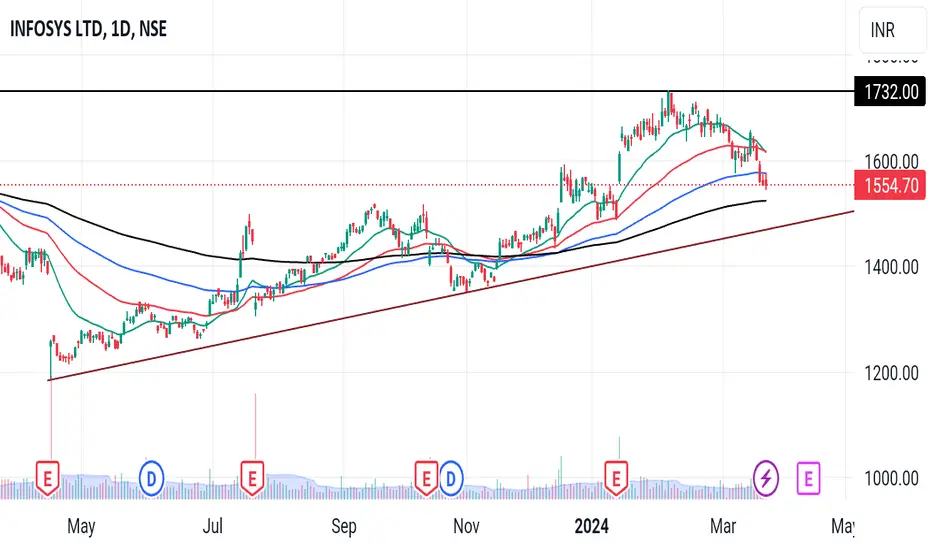Click the Jul label on the time axis
Screen dimensions: 932x550
pos(213,526)
